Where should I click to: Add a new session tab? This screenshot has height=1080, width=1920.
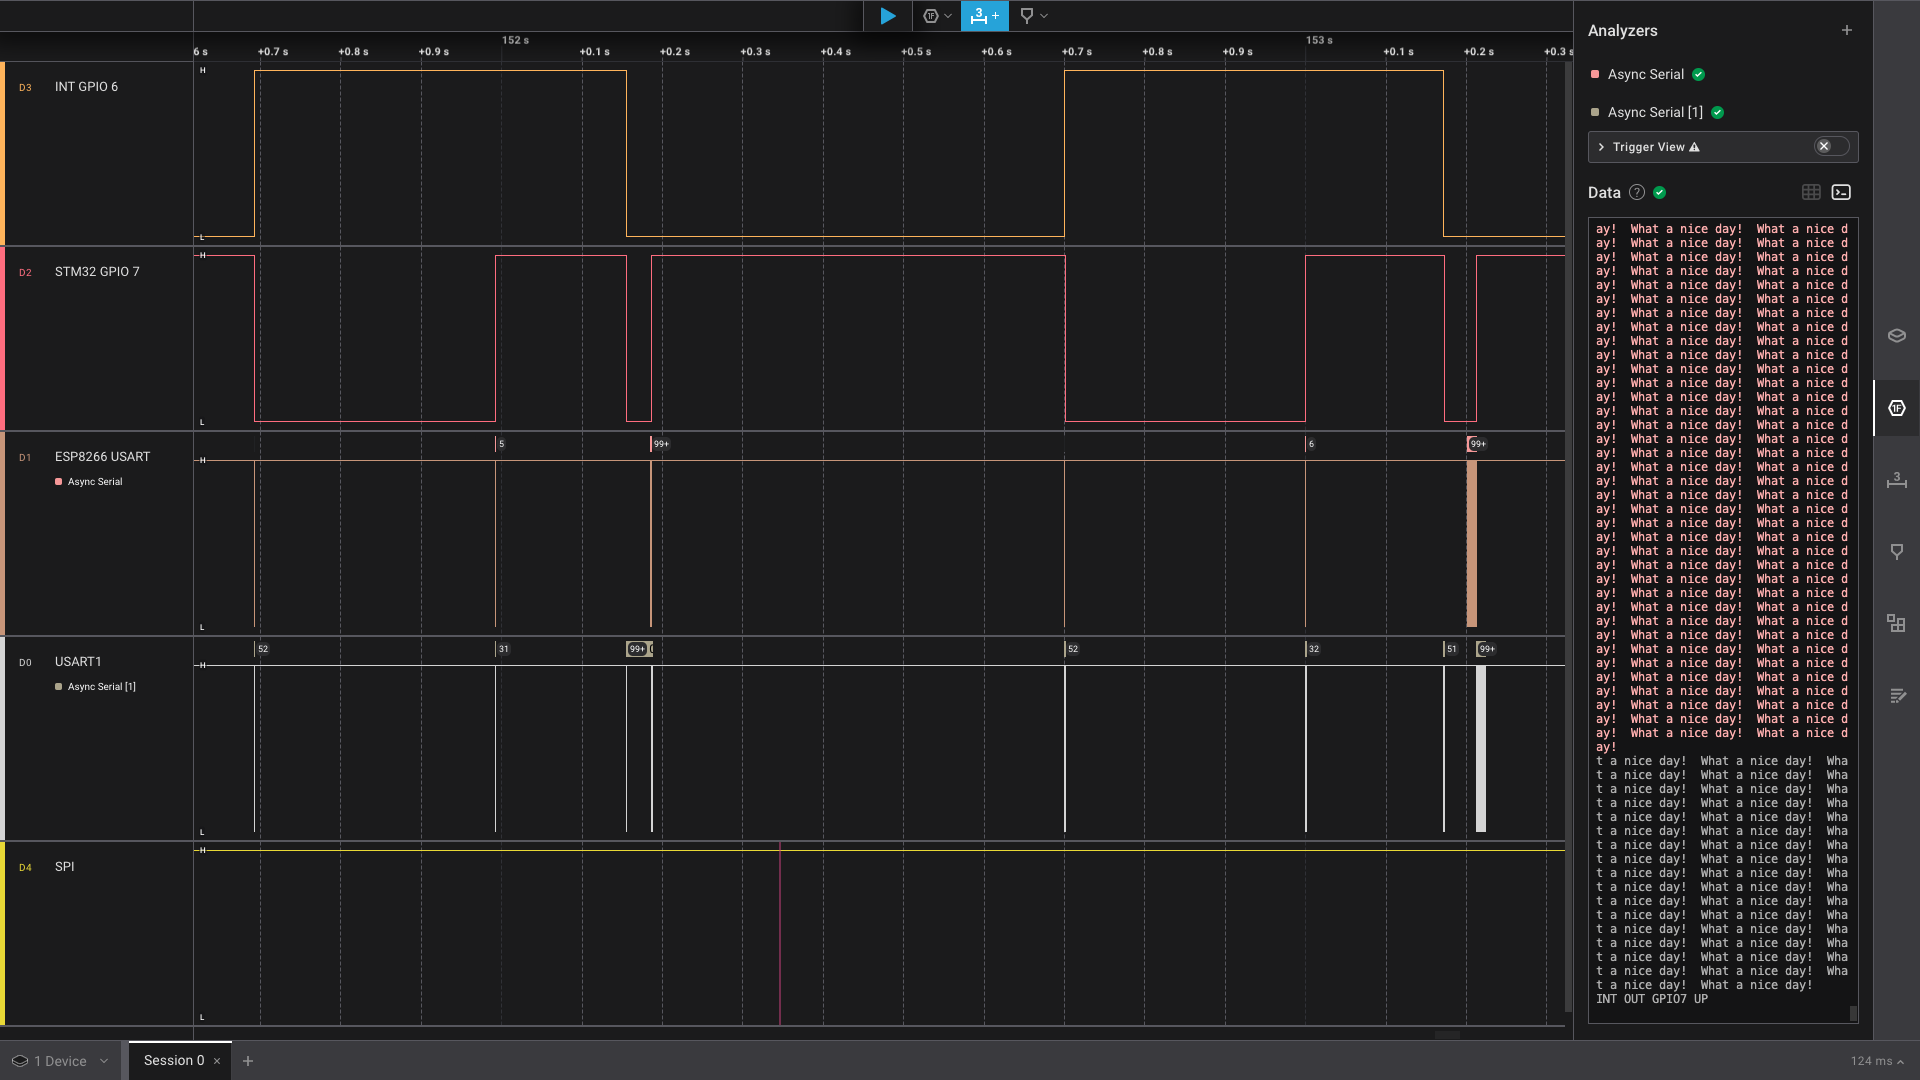[x=248, y=1061]
